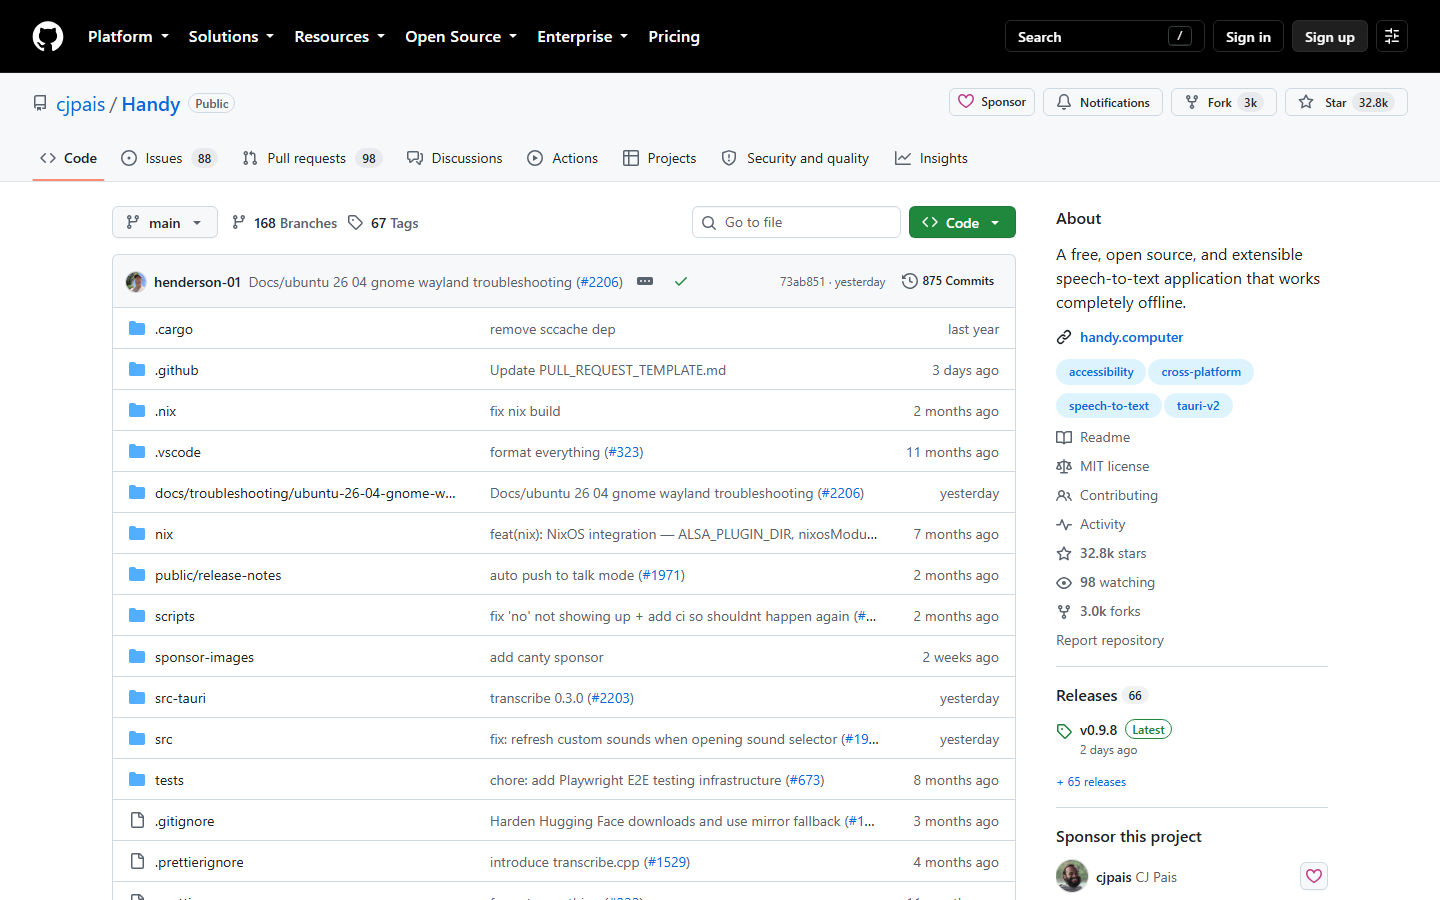The height and width of the screenshot is (900, 1440).
Task: Click the Go to file field
Action: coord(796,222)
